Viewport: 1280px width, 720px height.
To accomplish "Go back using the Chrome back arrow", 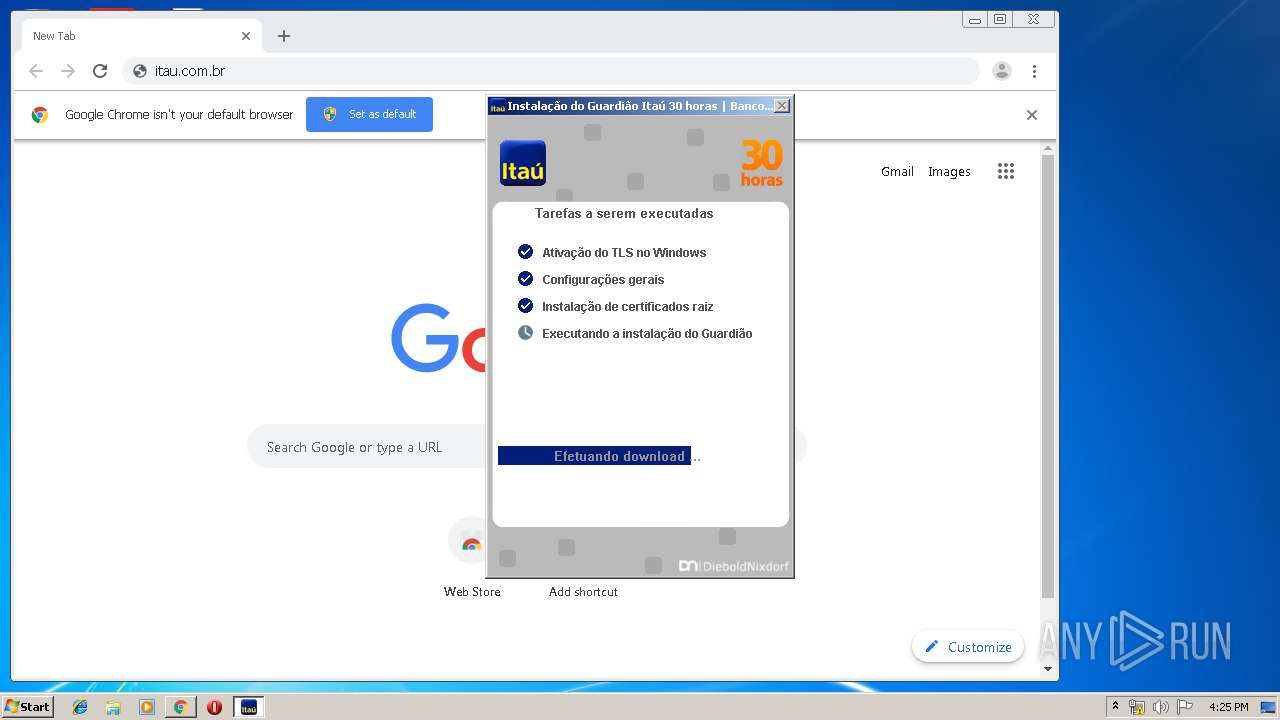I will 36,71.
